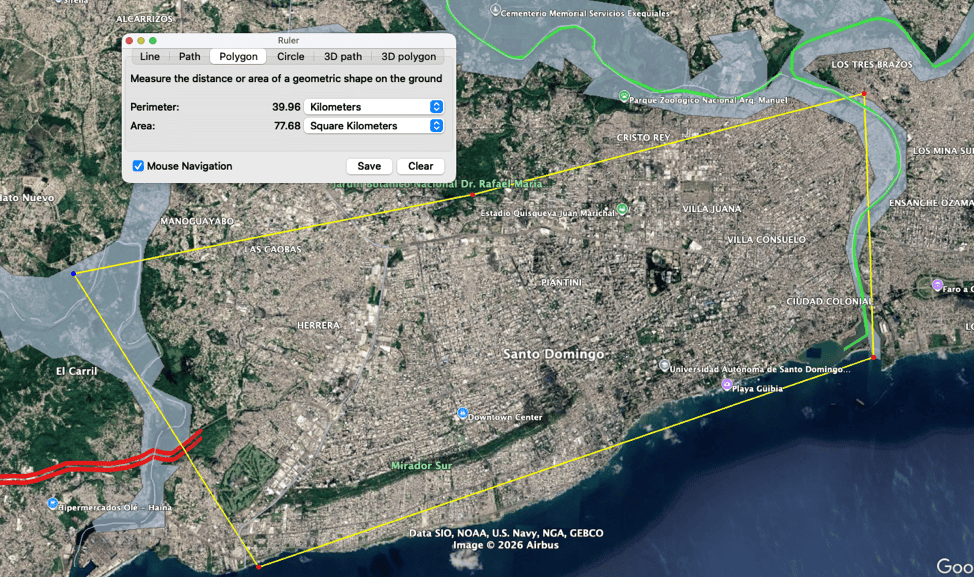Click the PIANTINI neighborhood label

(561, 283)
